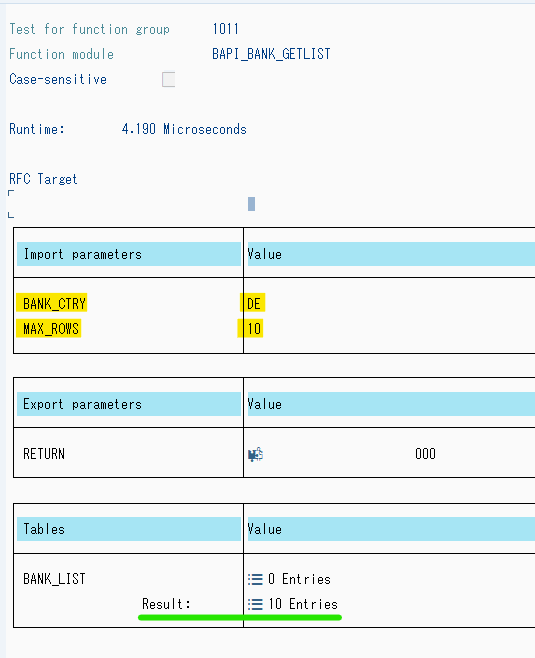Click the Import parameters header
This screenshot has height=658, width=535.
129,254
